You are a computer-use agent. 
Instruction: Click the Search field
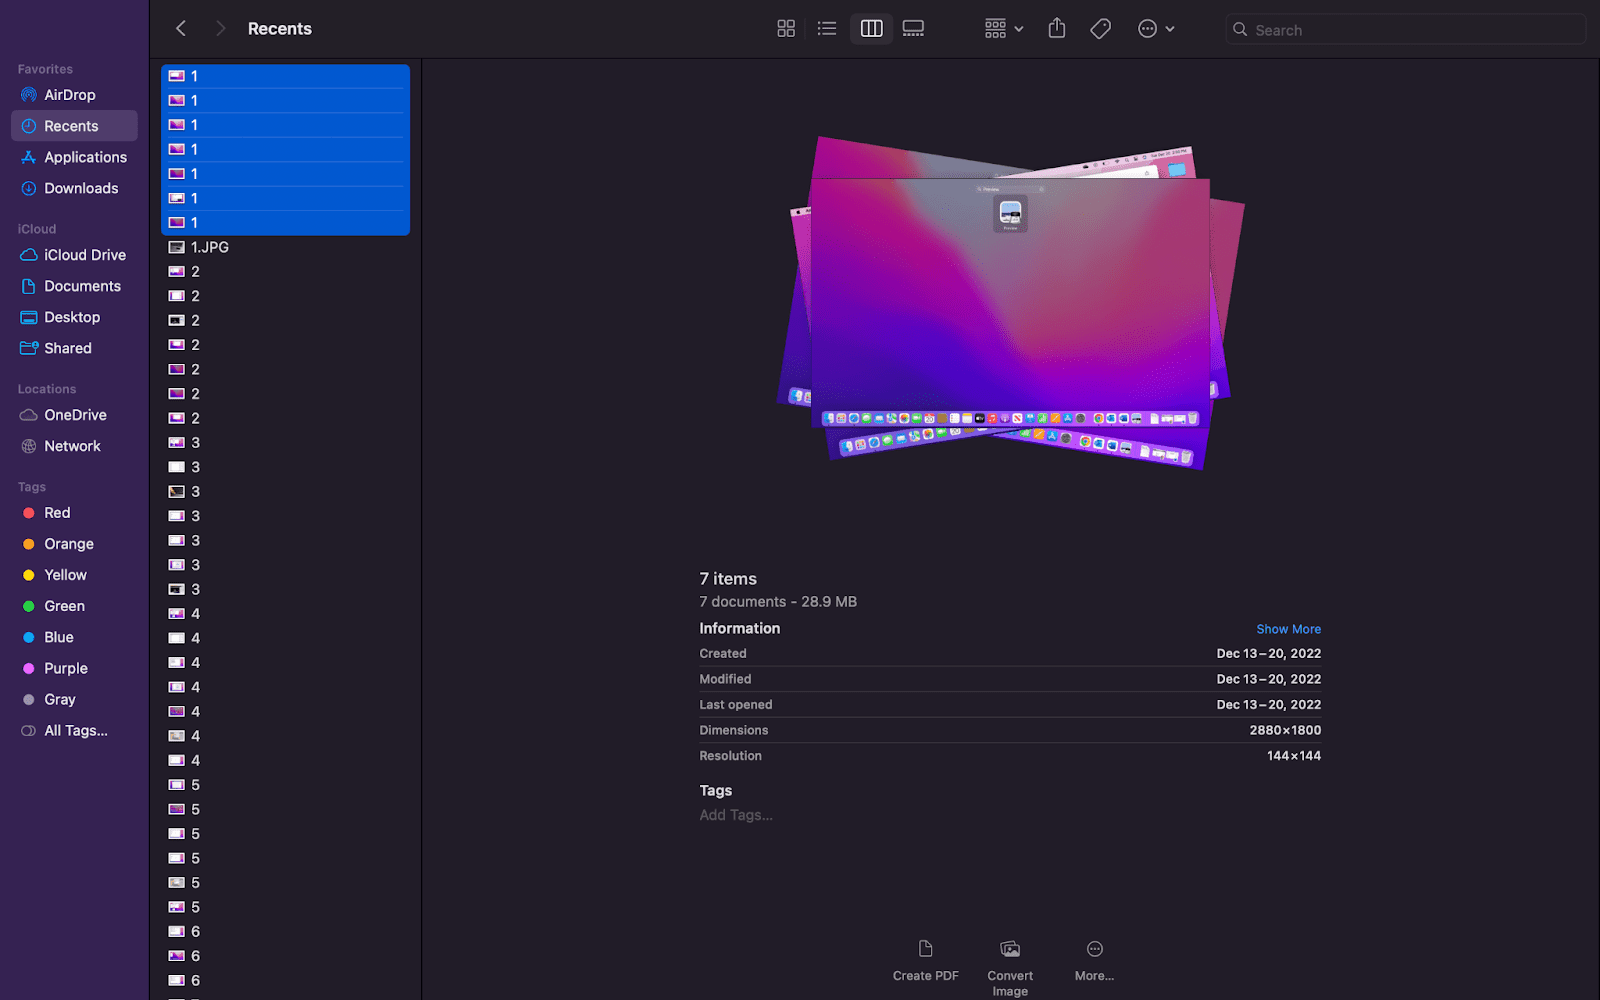1405,30
